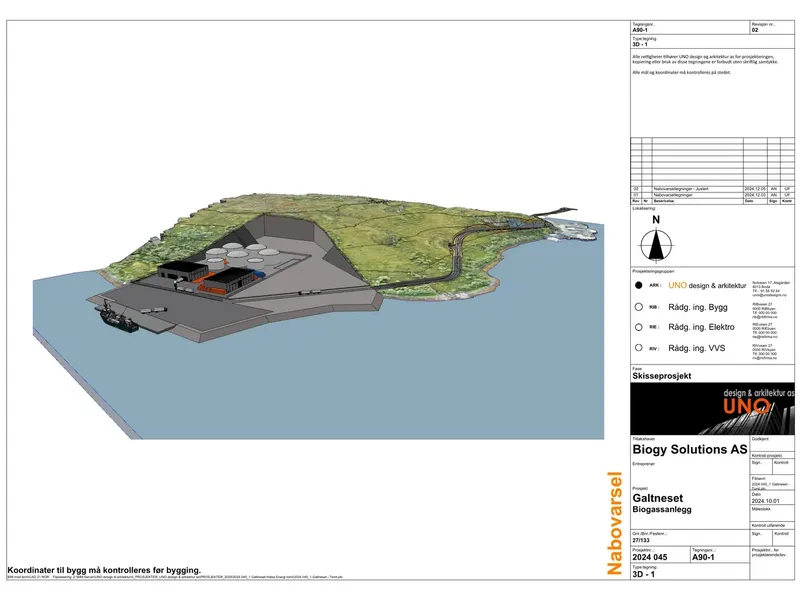Click revision date '2024.12.05'
Viewport: 800px width, 600px height.
pyautogui.click(x=755, y=189)
